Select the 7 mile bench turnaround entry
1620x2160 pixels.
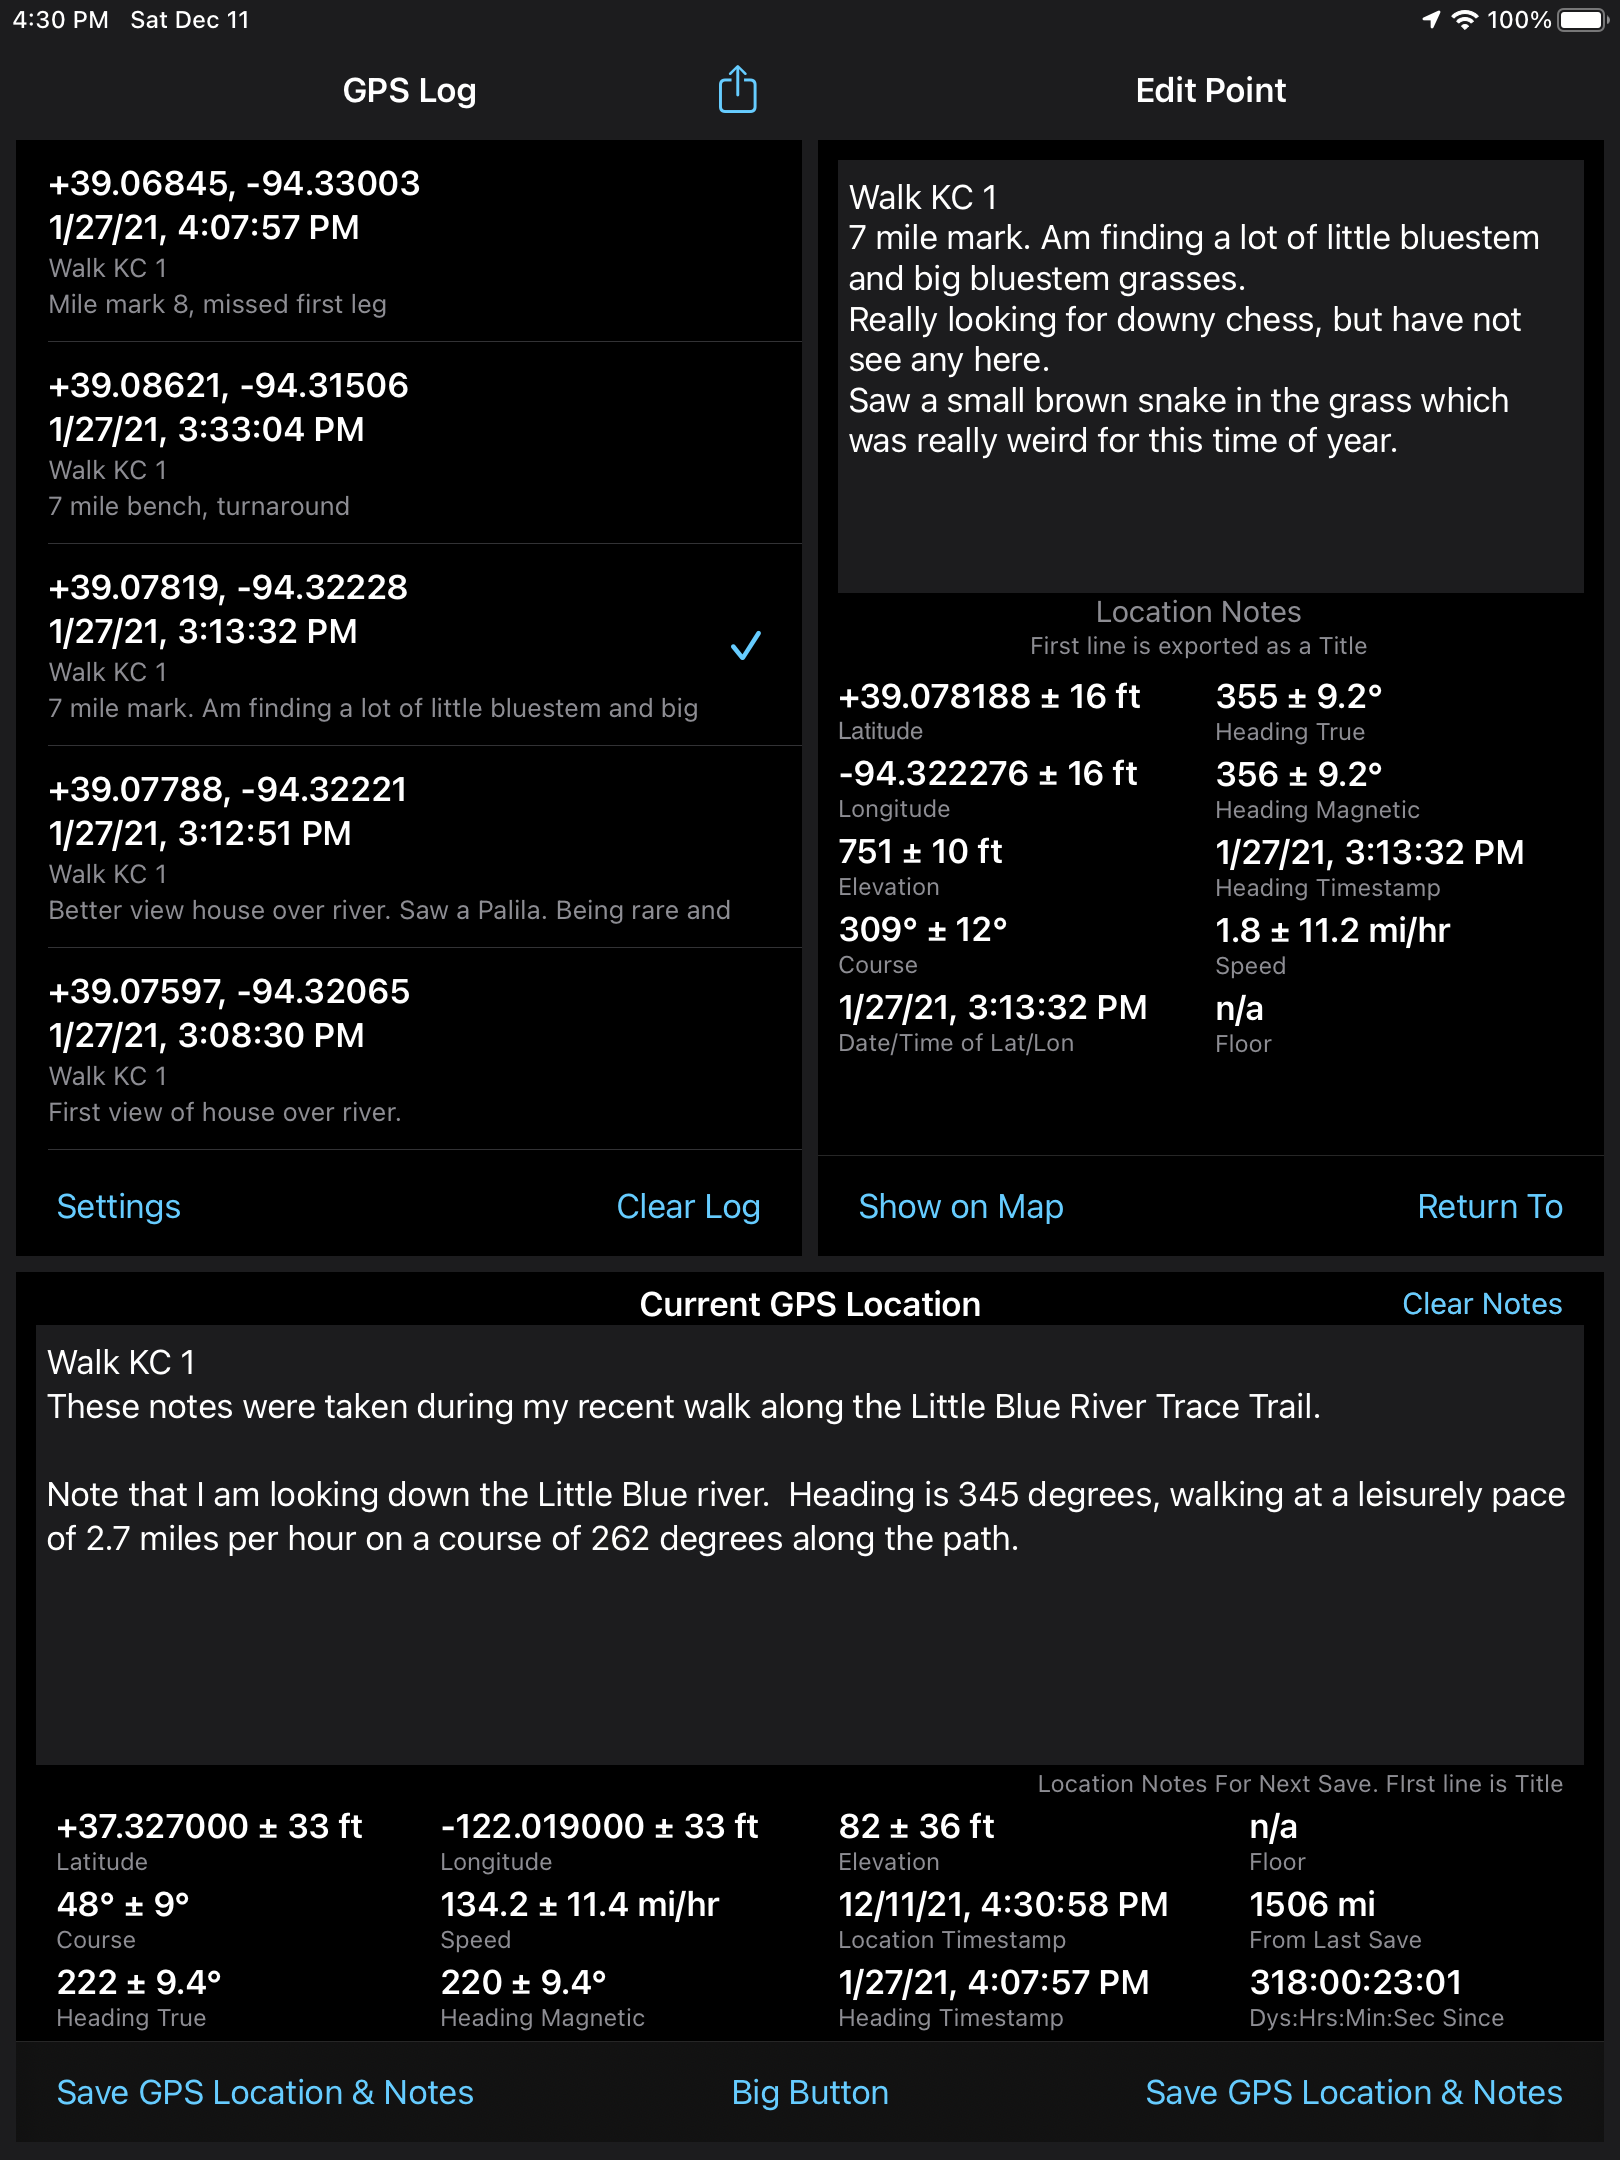409,444
